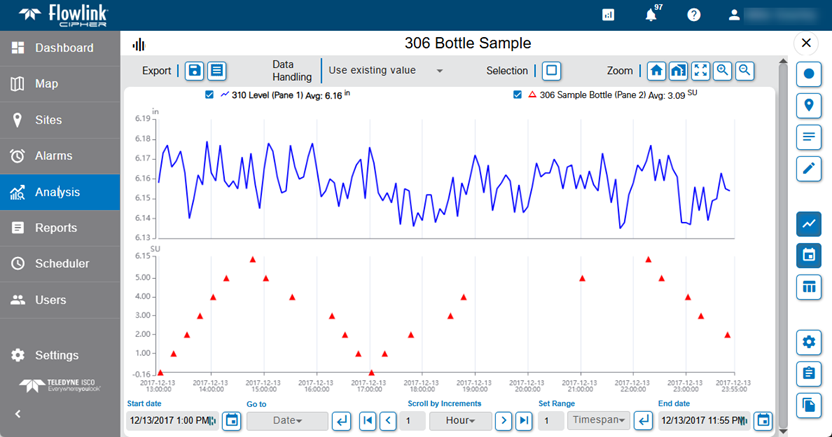Click the save export icon
This screenshot has width=832, height=437.
click(194, 71)
